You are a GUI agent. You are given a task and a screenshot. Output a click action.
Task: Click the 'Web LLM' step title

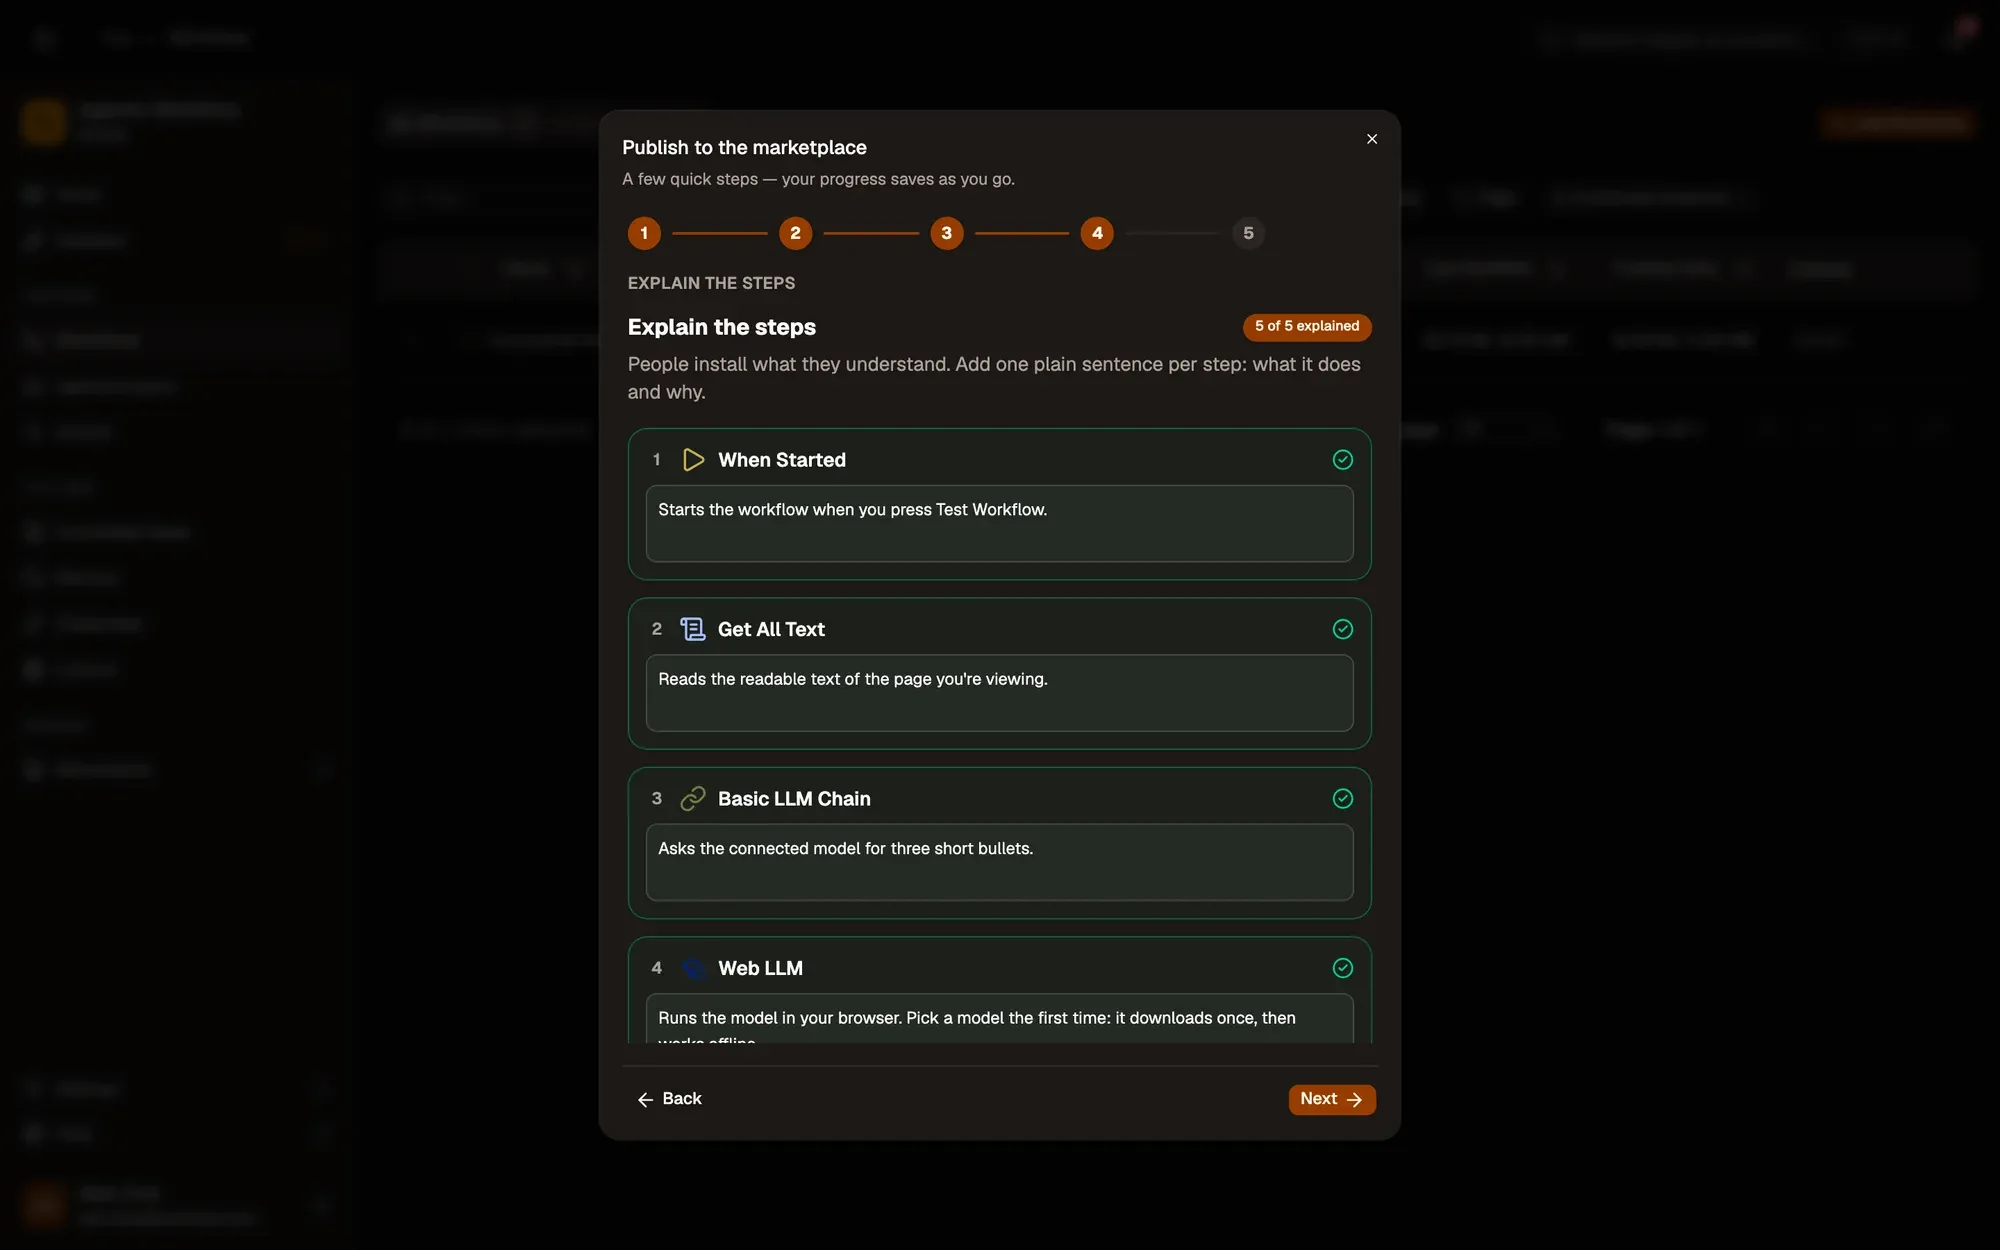760,968
